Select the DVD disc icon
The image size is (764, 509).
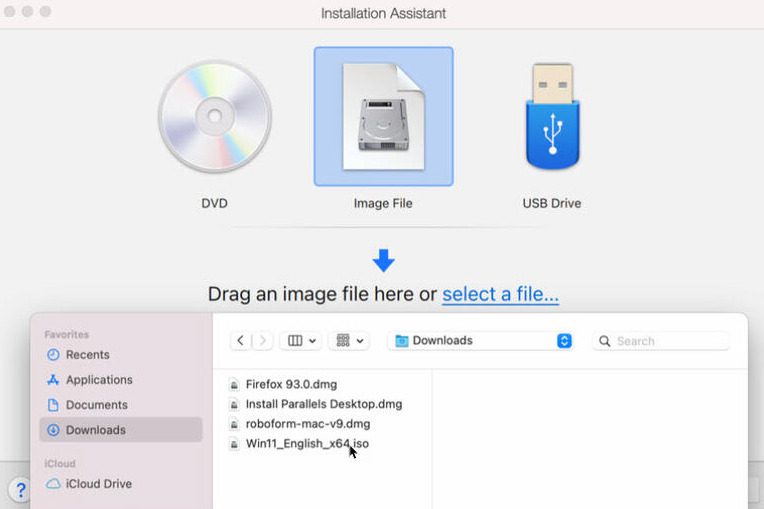[x=214, y=118]
